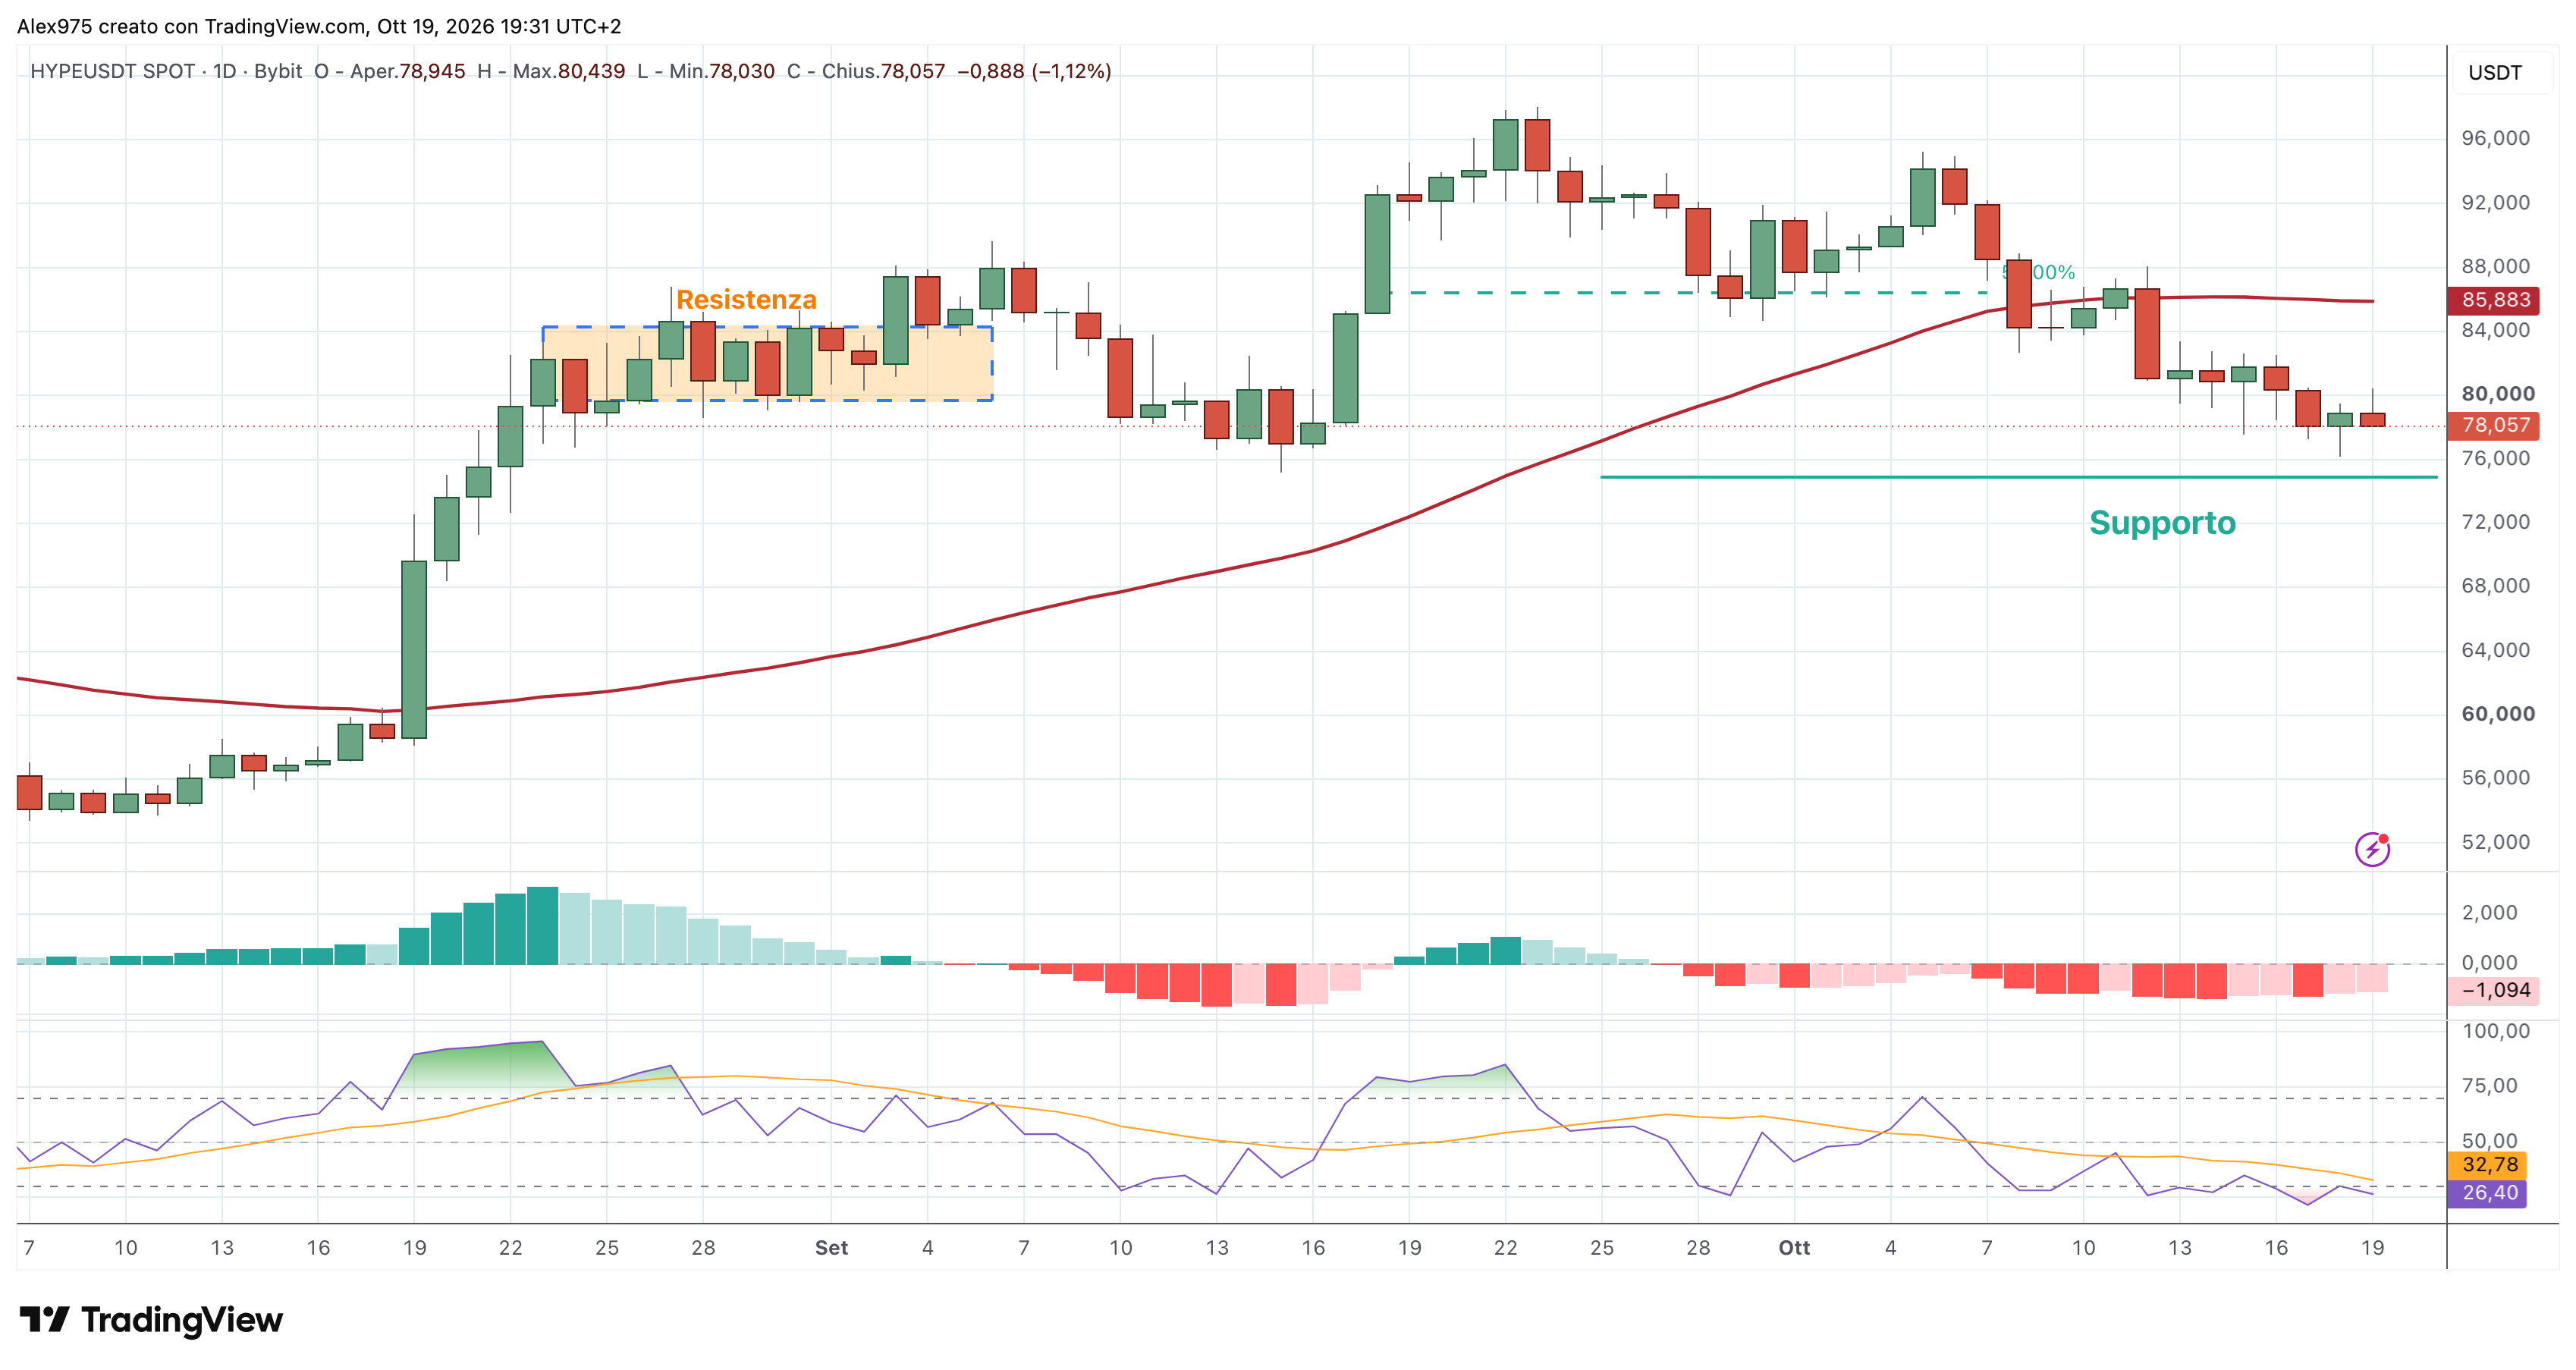
Task: Click the 60,000 price axis label
Action: tap(2497, 714)
